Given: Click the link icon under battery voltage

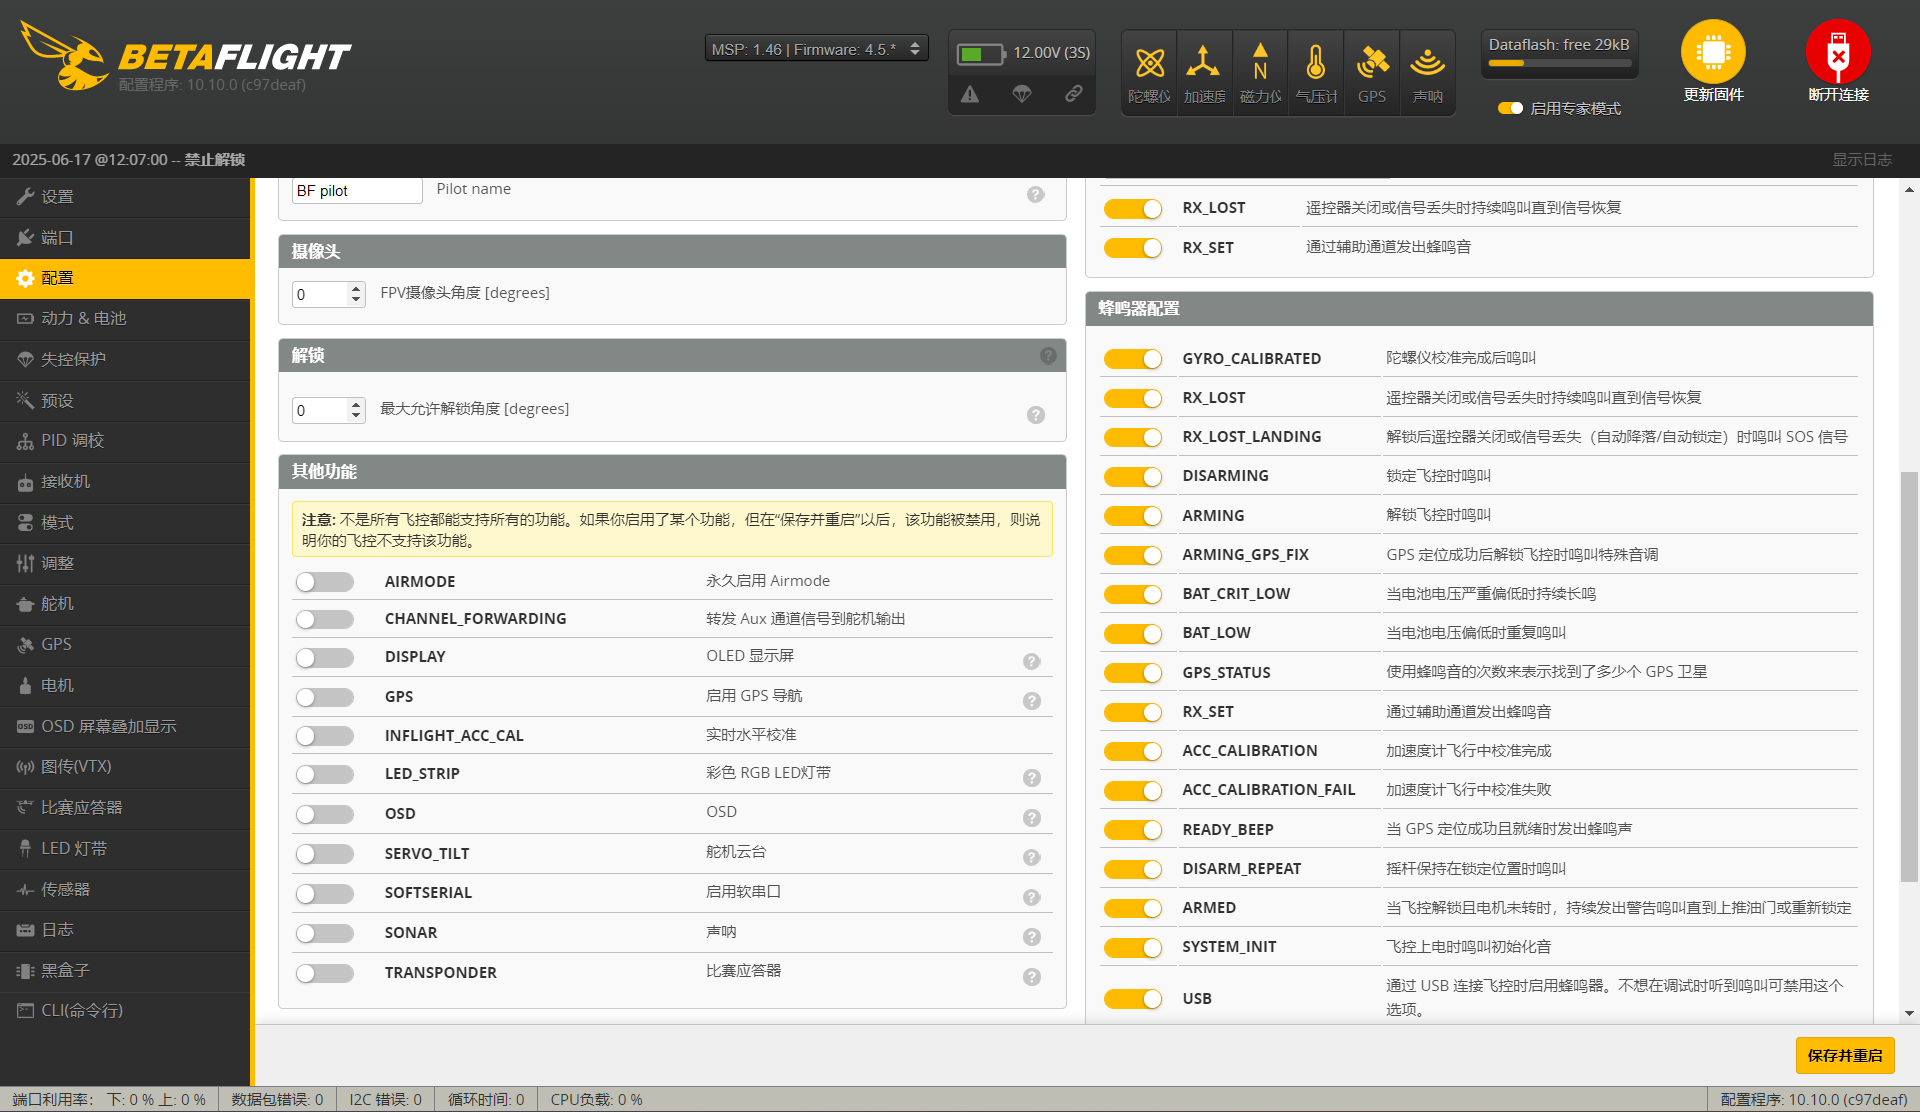Looking at the screenshot, I should click(1074, 94).
